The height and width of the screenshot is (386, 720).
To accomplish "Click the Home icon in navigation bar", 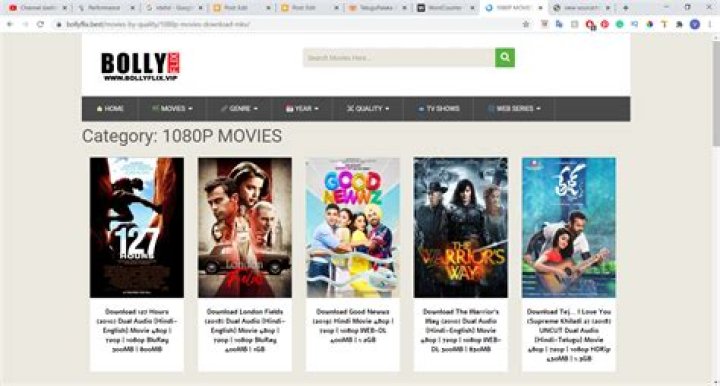I will pos(99,109).
